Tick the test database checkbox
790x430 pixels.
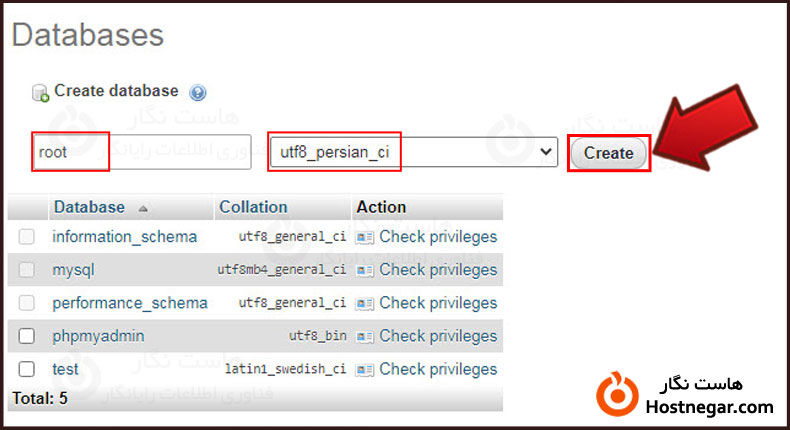(27, 369)
